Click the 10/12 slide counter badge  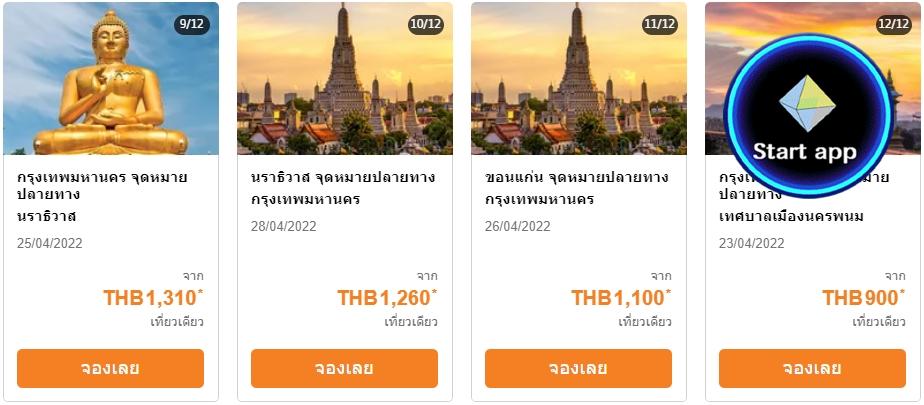(426, 24)
